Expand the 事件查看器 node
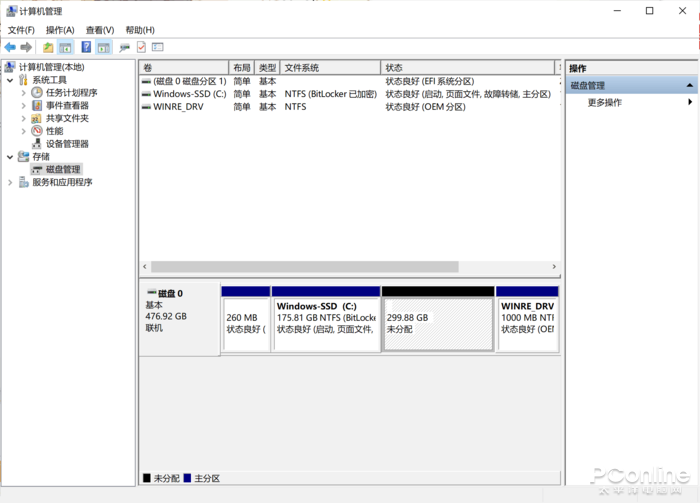 (23, 106)
